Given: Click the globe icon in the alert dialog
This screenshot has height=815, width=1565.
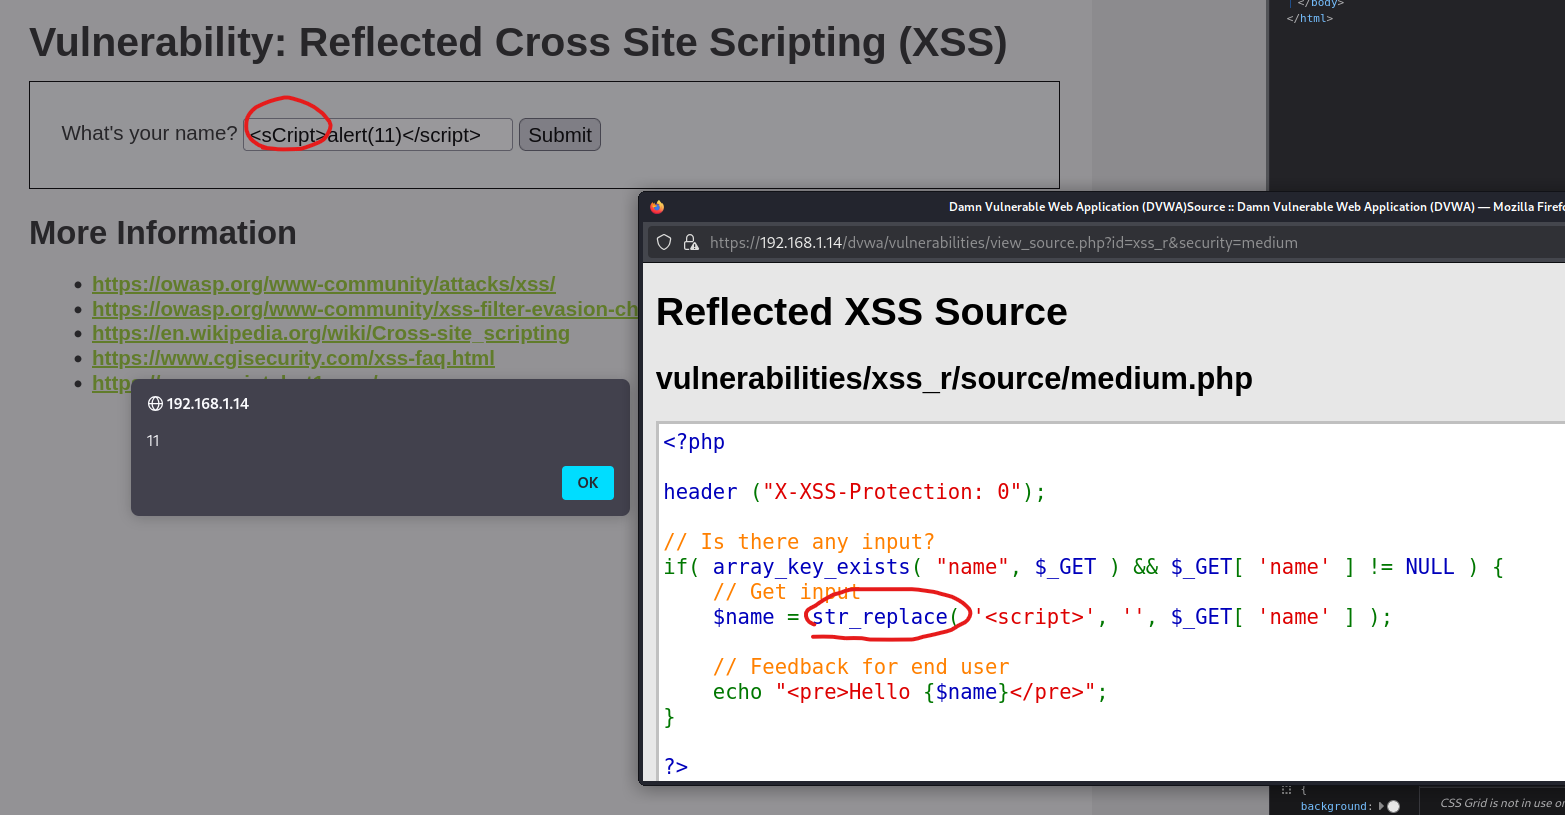Looking at the screenshot, I should click(x=155, y=404).
